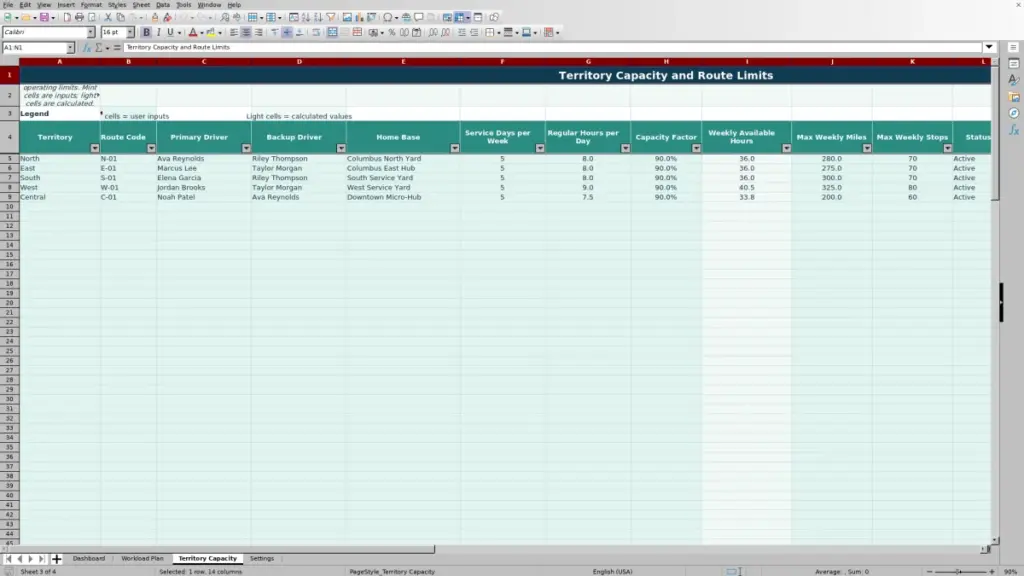Click the Cut scissors icon
1024x576 pixels.
point(108,17)
